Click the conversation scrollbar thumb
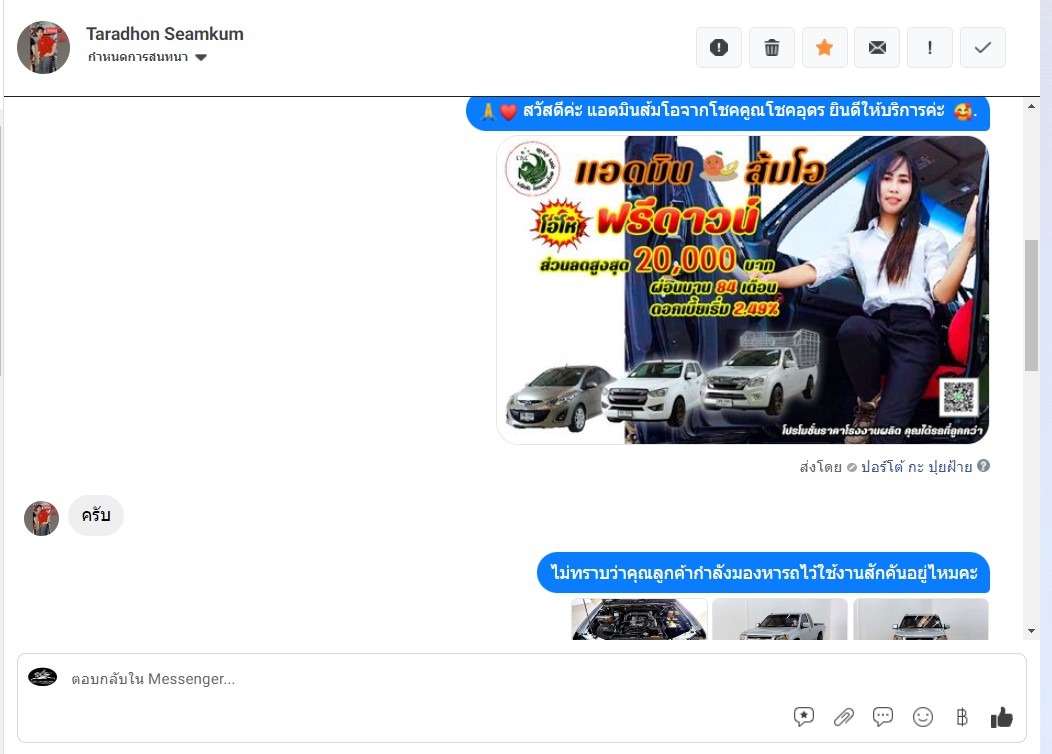 1031,305
